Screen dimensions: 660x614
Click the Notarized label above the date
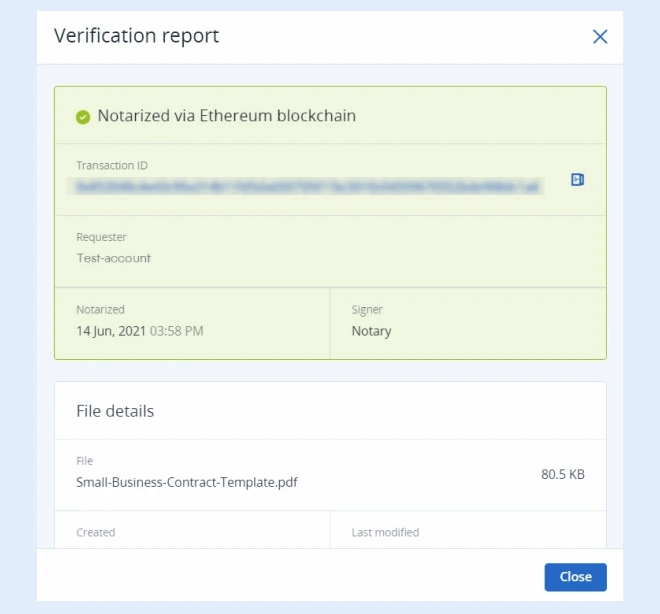click(100, 310)
